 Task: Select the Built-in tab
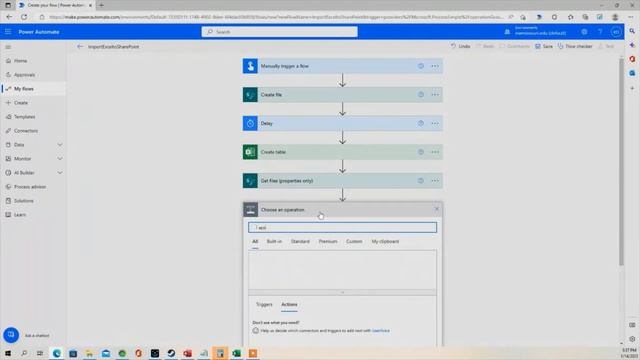pos(274,242)
